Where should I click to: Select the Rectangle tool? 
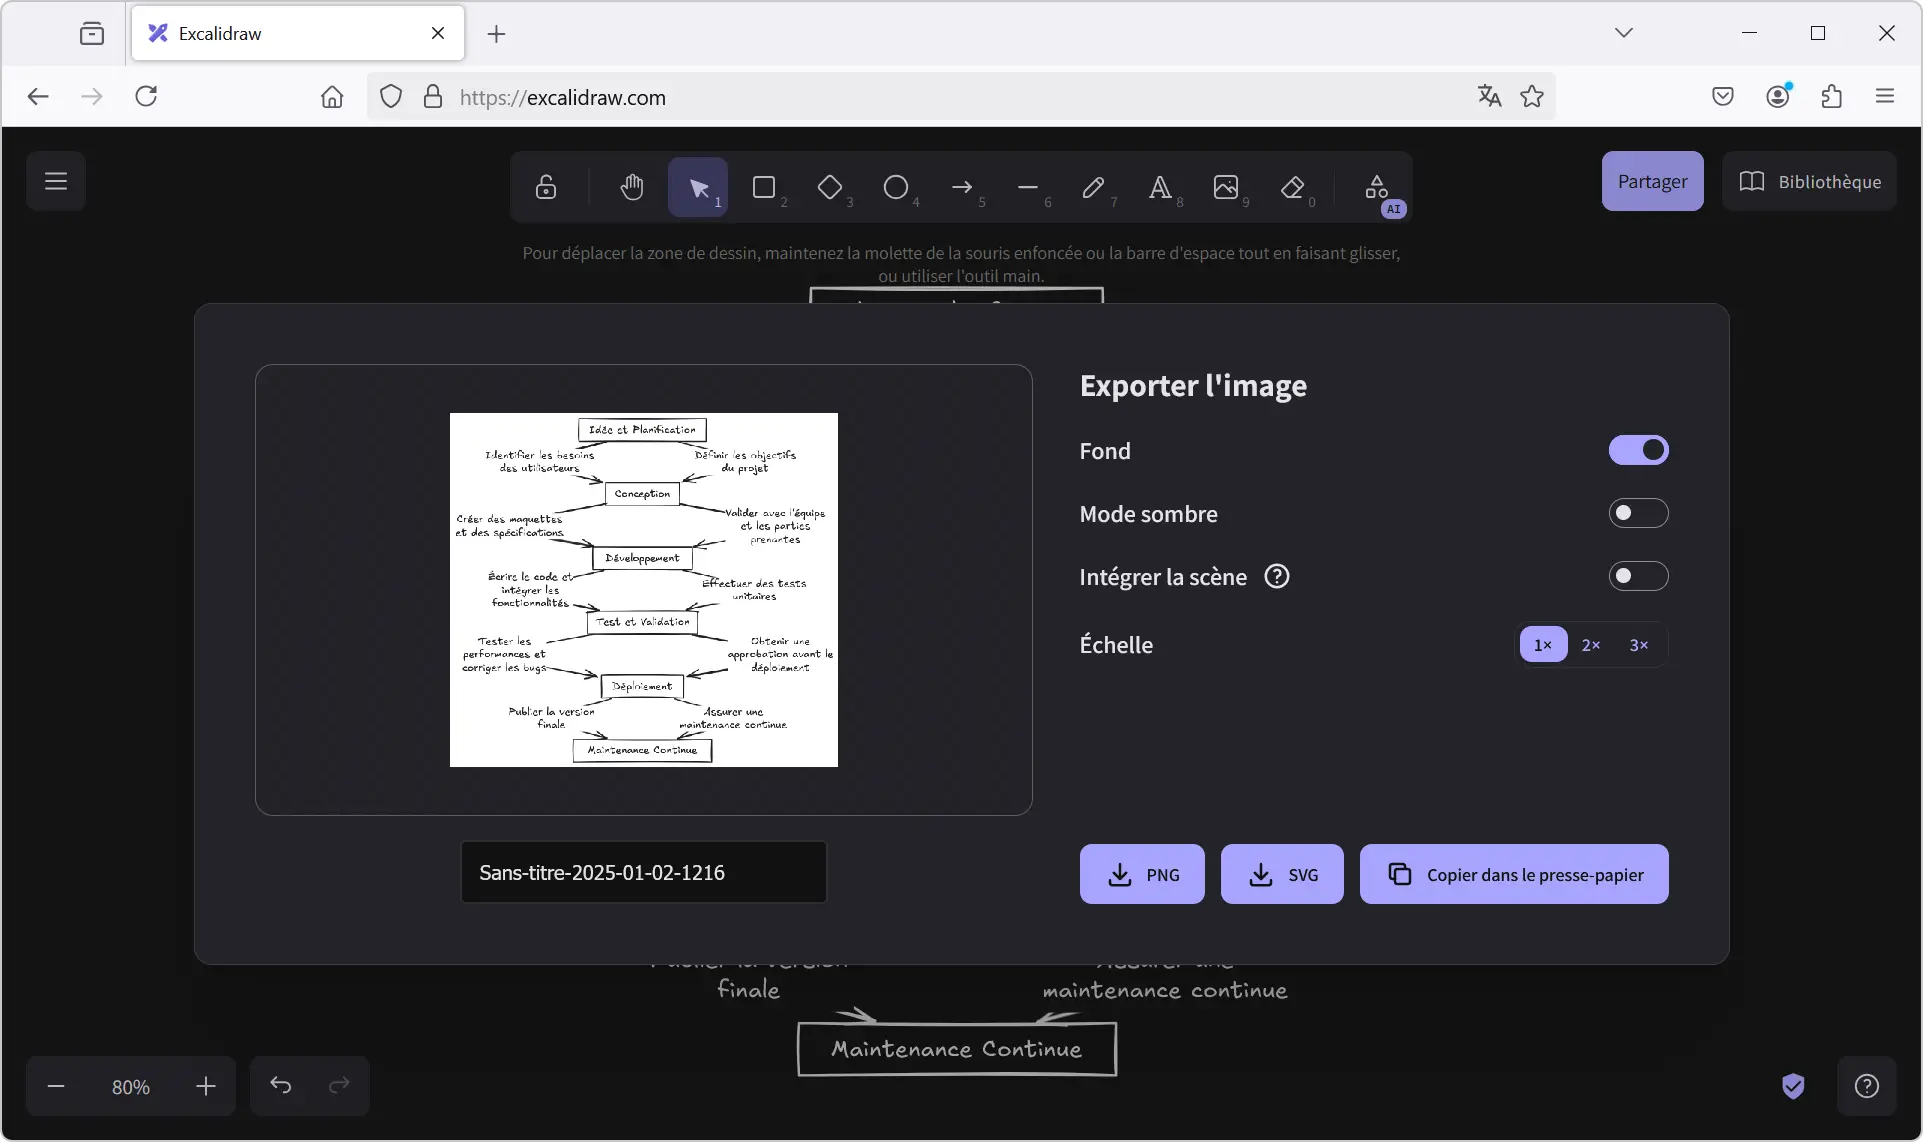(764, 187)
